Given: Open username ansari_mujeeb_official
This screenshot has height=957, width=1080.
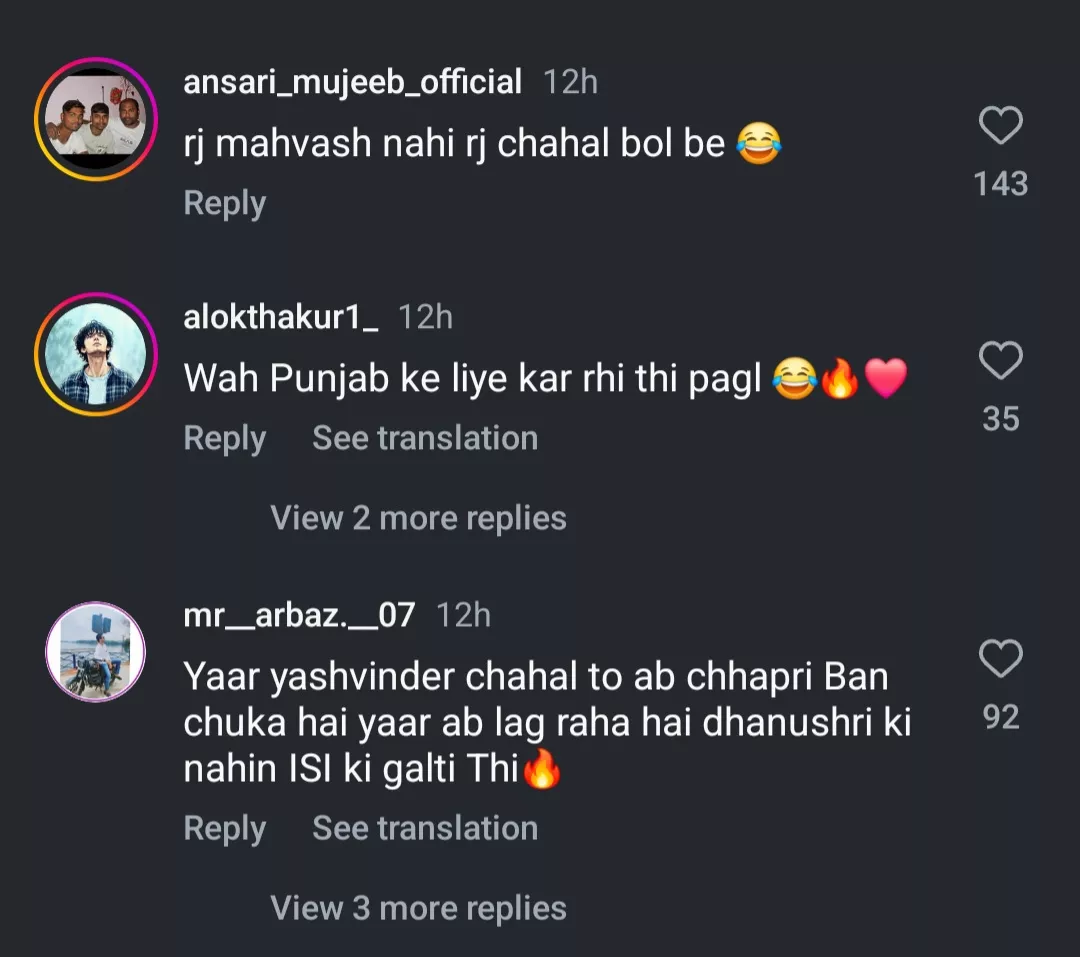Looking at the screenshot, I should (x=352, y=82).
